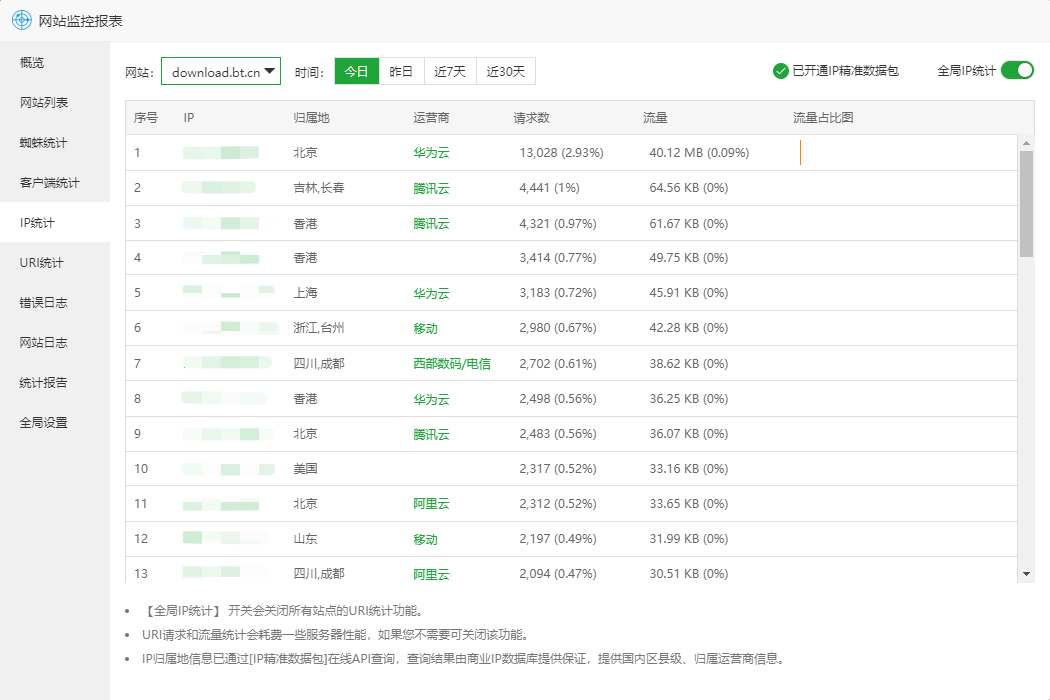Go to 网站日志 page
The width and height of the screenshot is (1050, 700).
coord(55,342)
